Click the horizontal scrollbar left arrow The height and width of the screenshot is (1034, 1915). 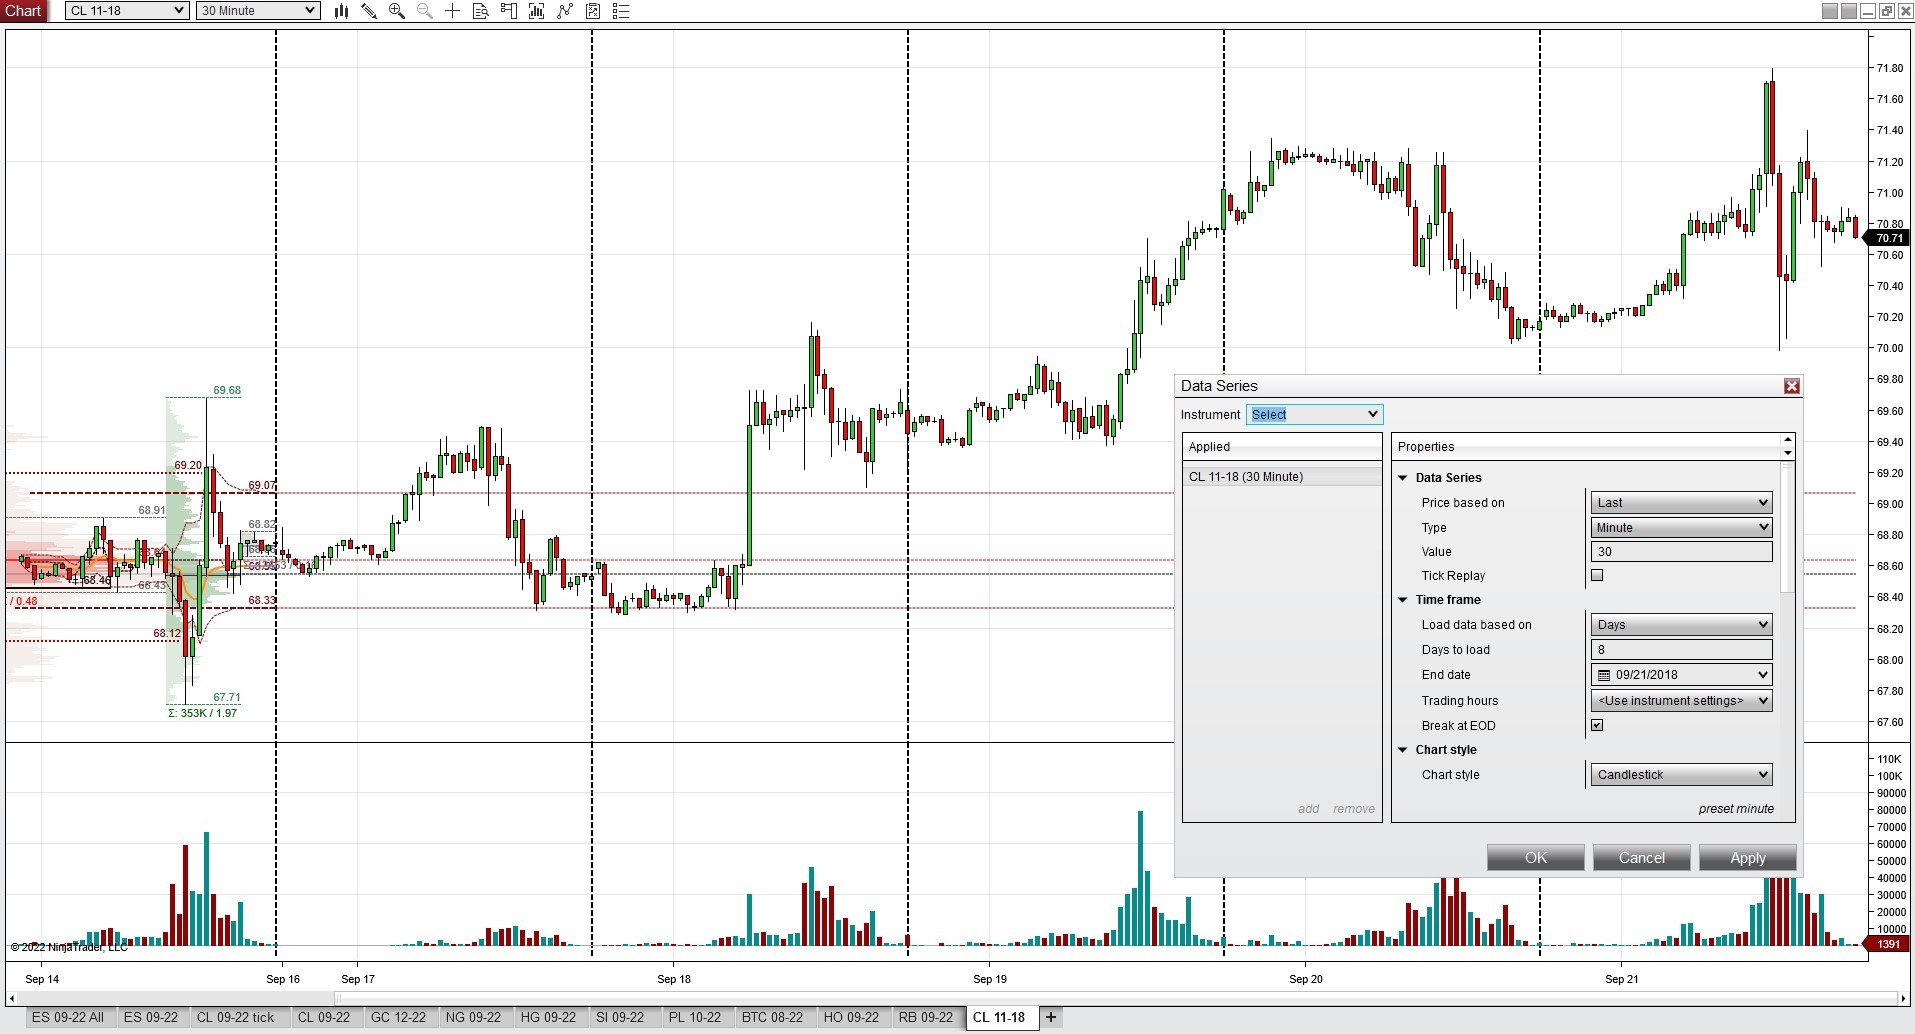12,997
